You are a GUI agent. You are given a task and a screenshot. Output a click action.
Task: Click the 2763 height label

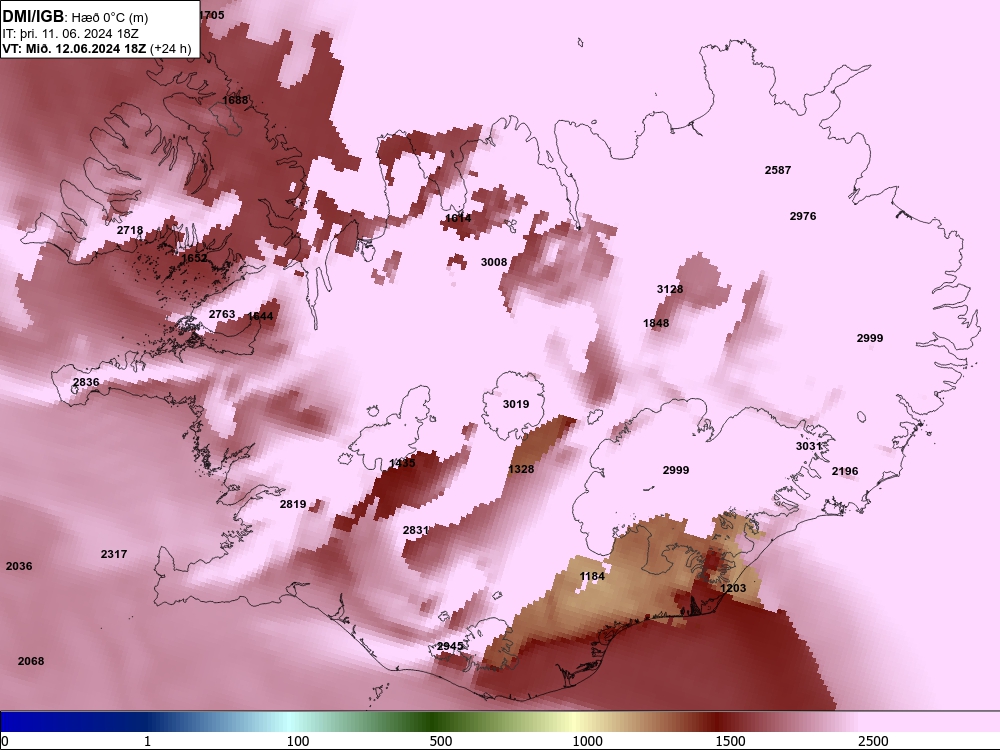point(222,314)
